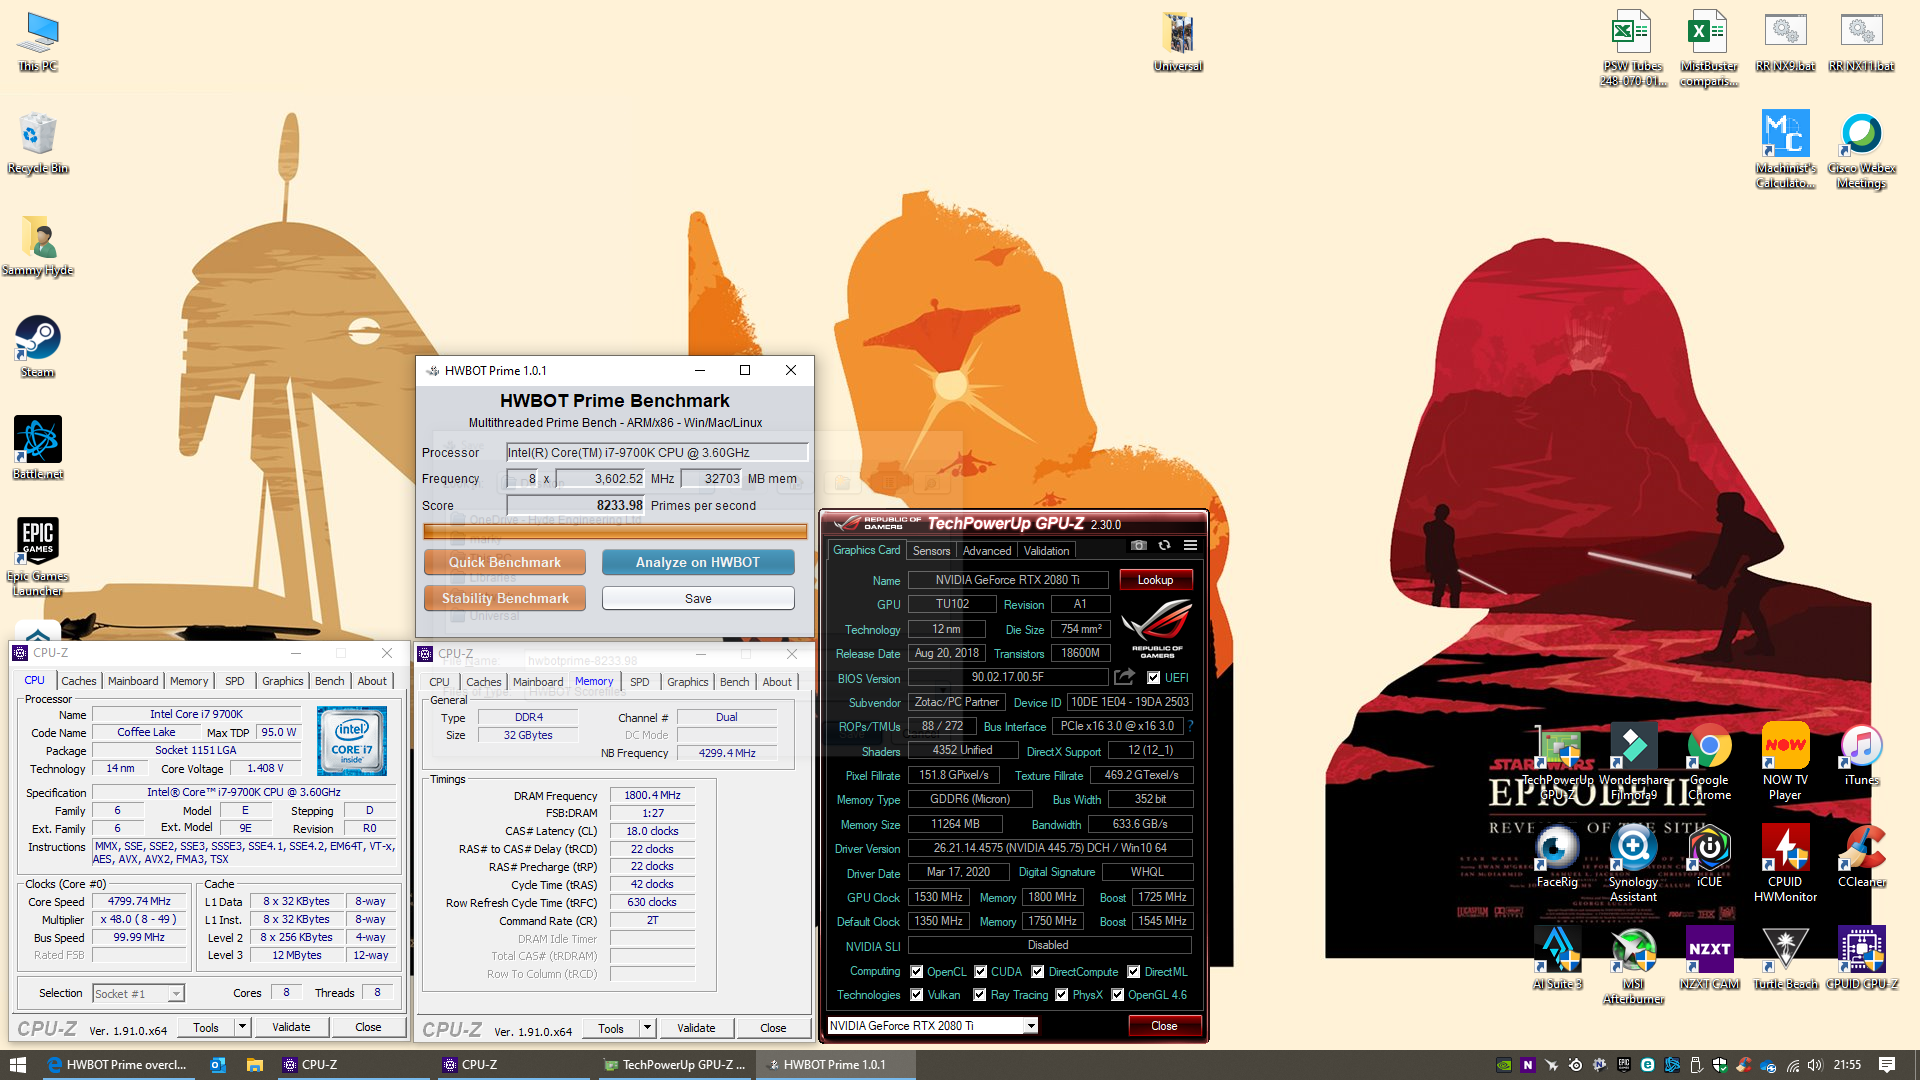Toggle the UEFI checkbox in GPU-Z
The image size is (1920, 1080).
point(1153,678)
